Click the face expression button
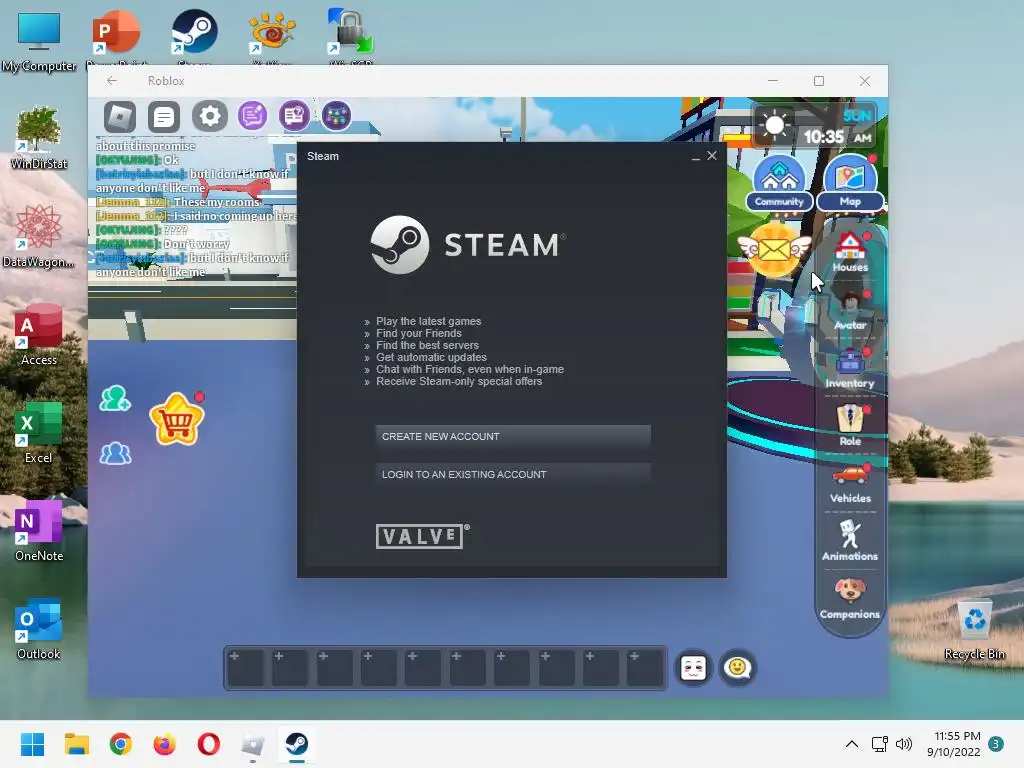This screenshot has height=768, width=1024. (x=693, y=668)
